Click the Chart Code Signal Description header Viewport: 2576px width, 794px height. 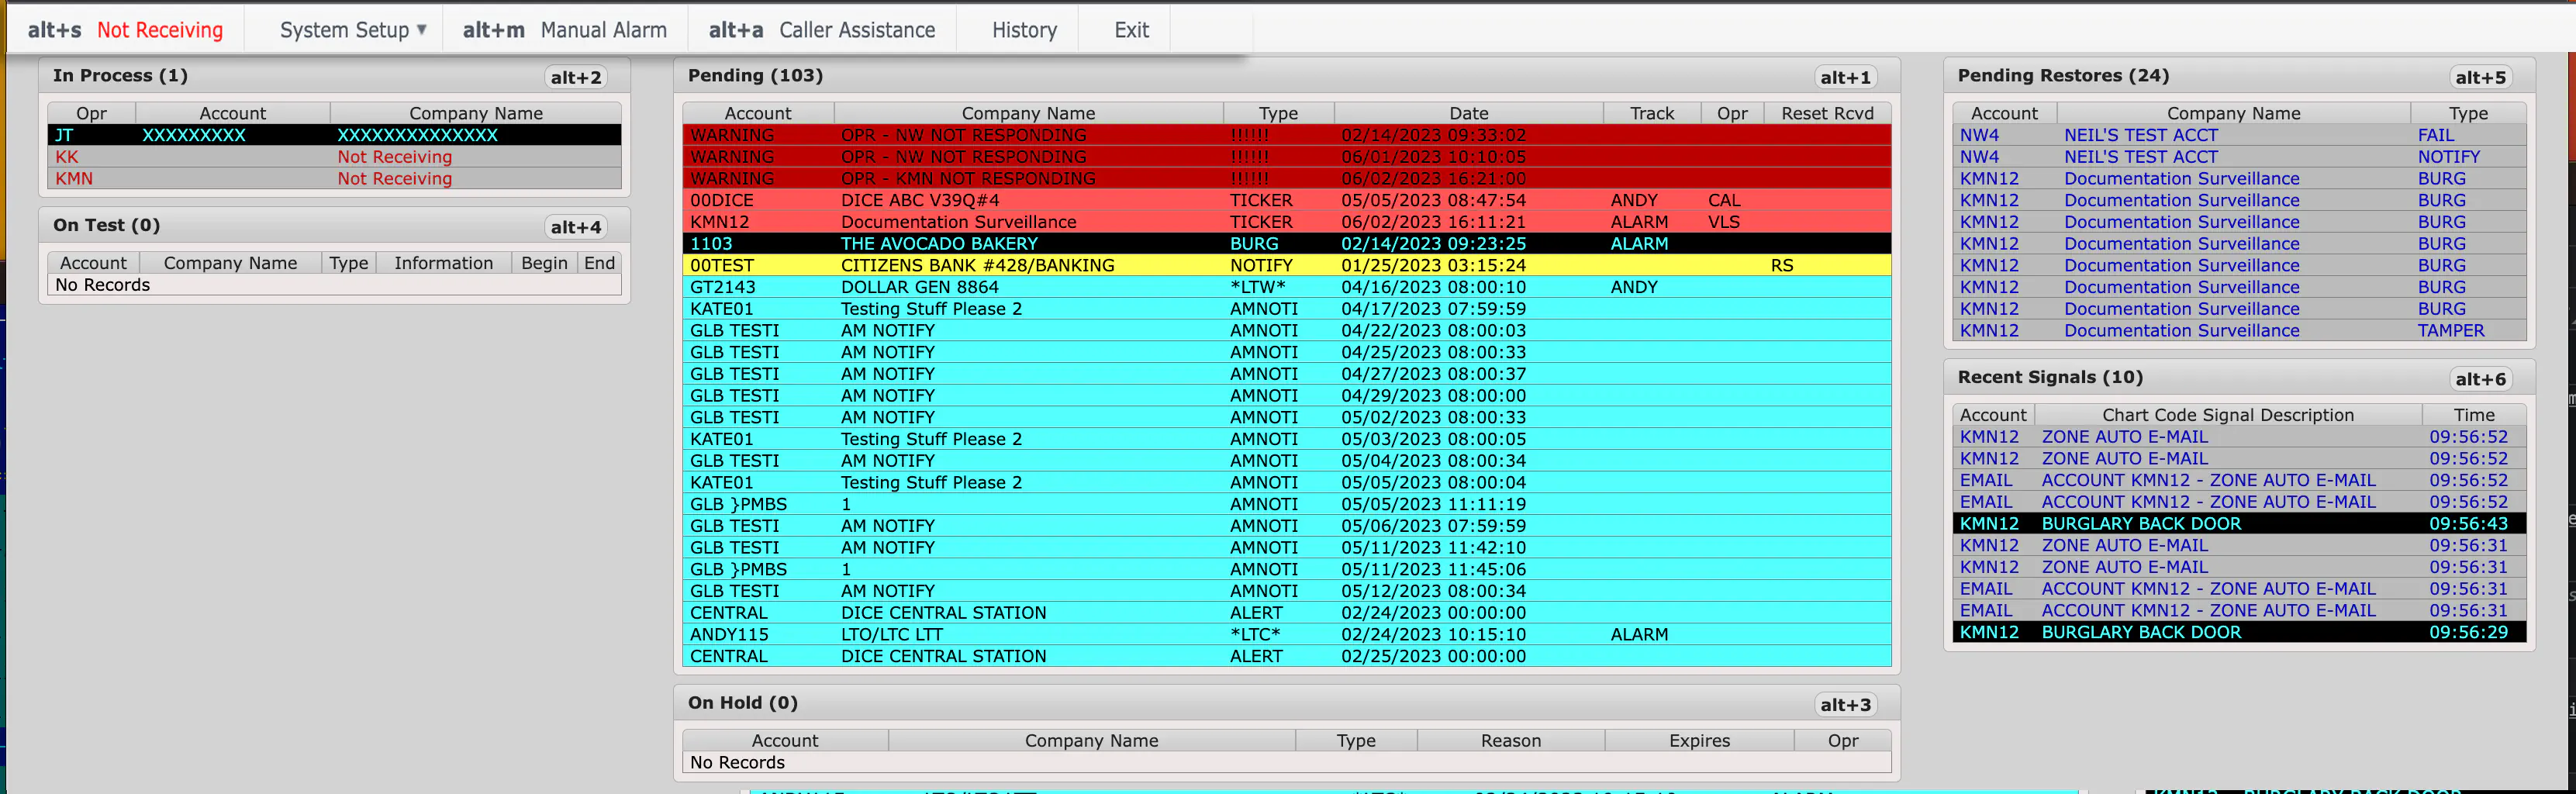[2228, 415]
